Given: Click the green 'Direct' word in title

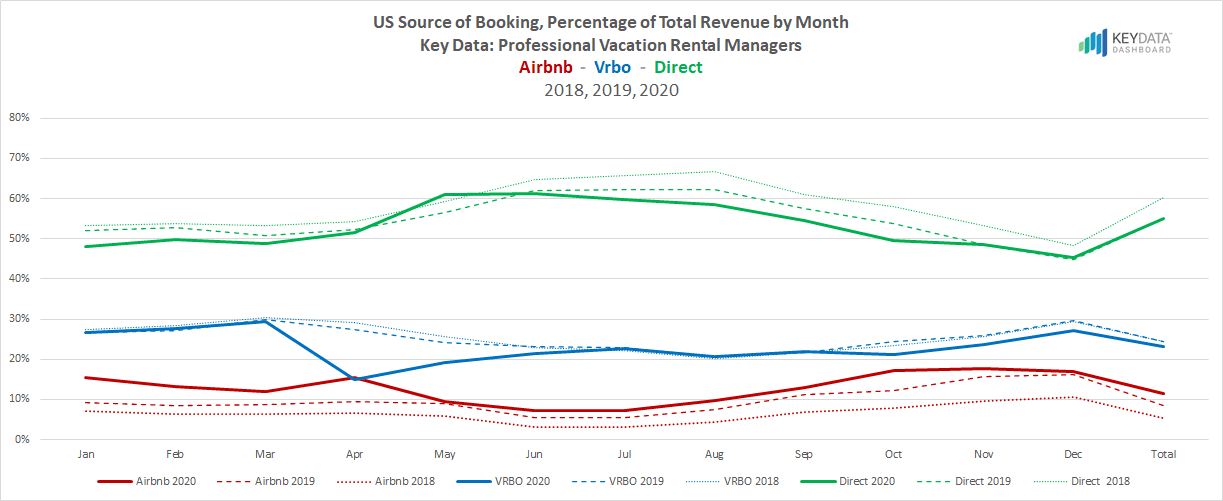Looking at the screenshot, I should tap(677, 67).
